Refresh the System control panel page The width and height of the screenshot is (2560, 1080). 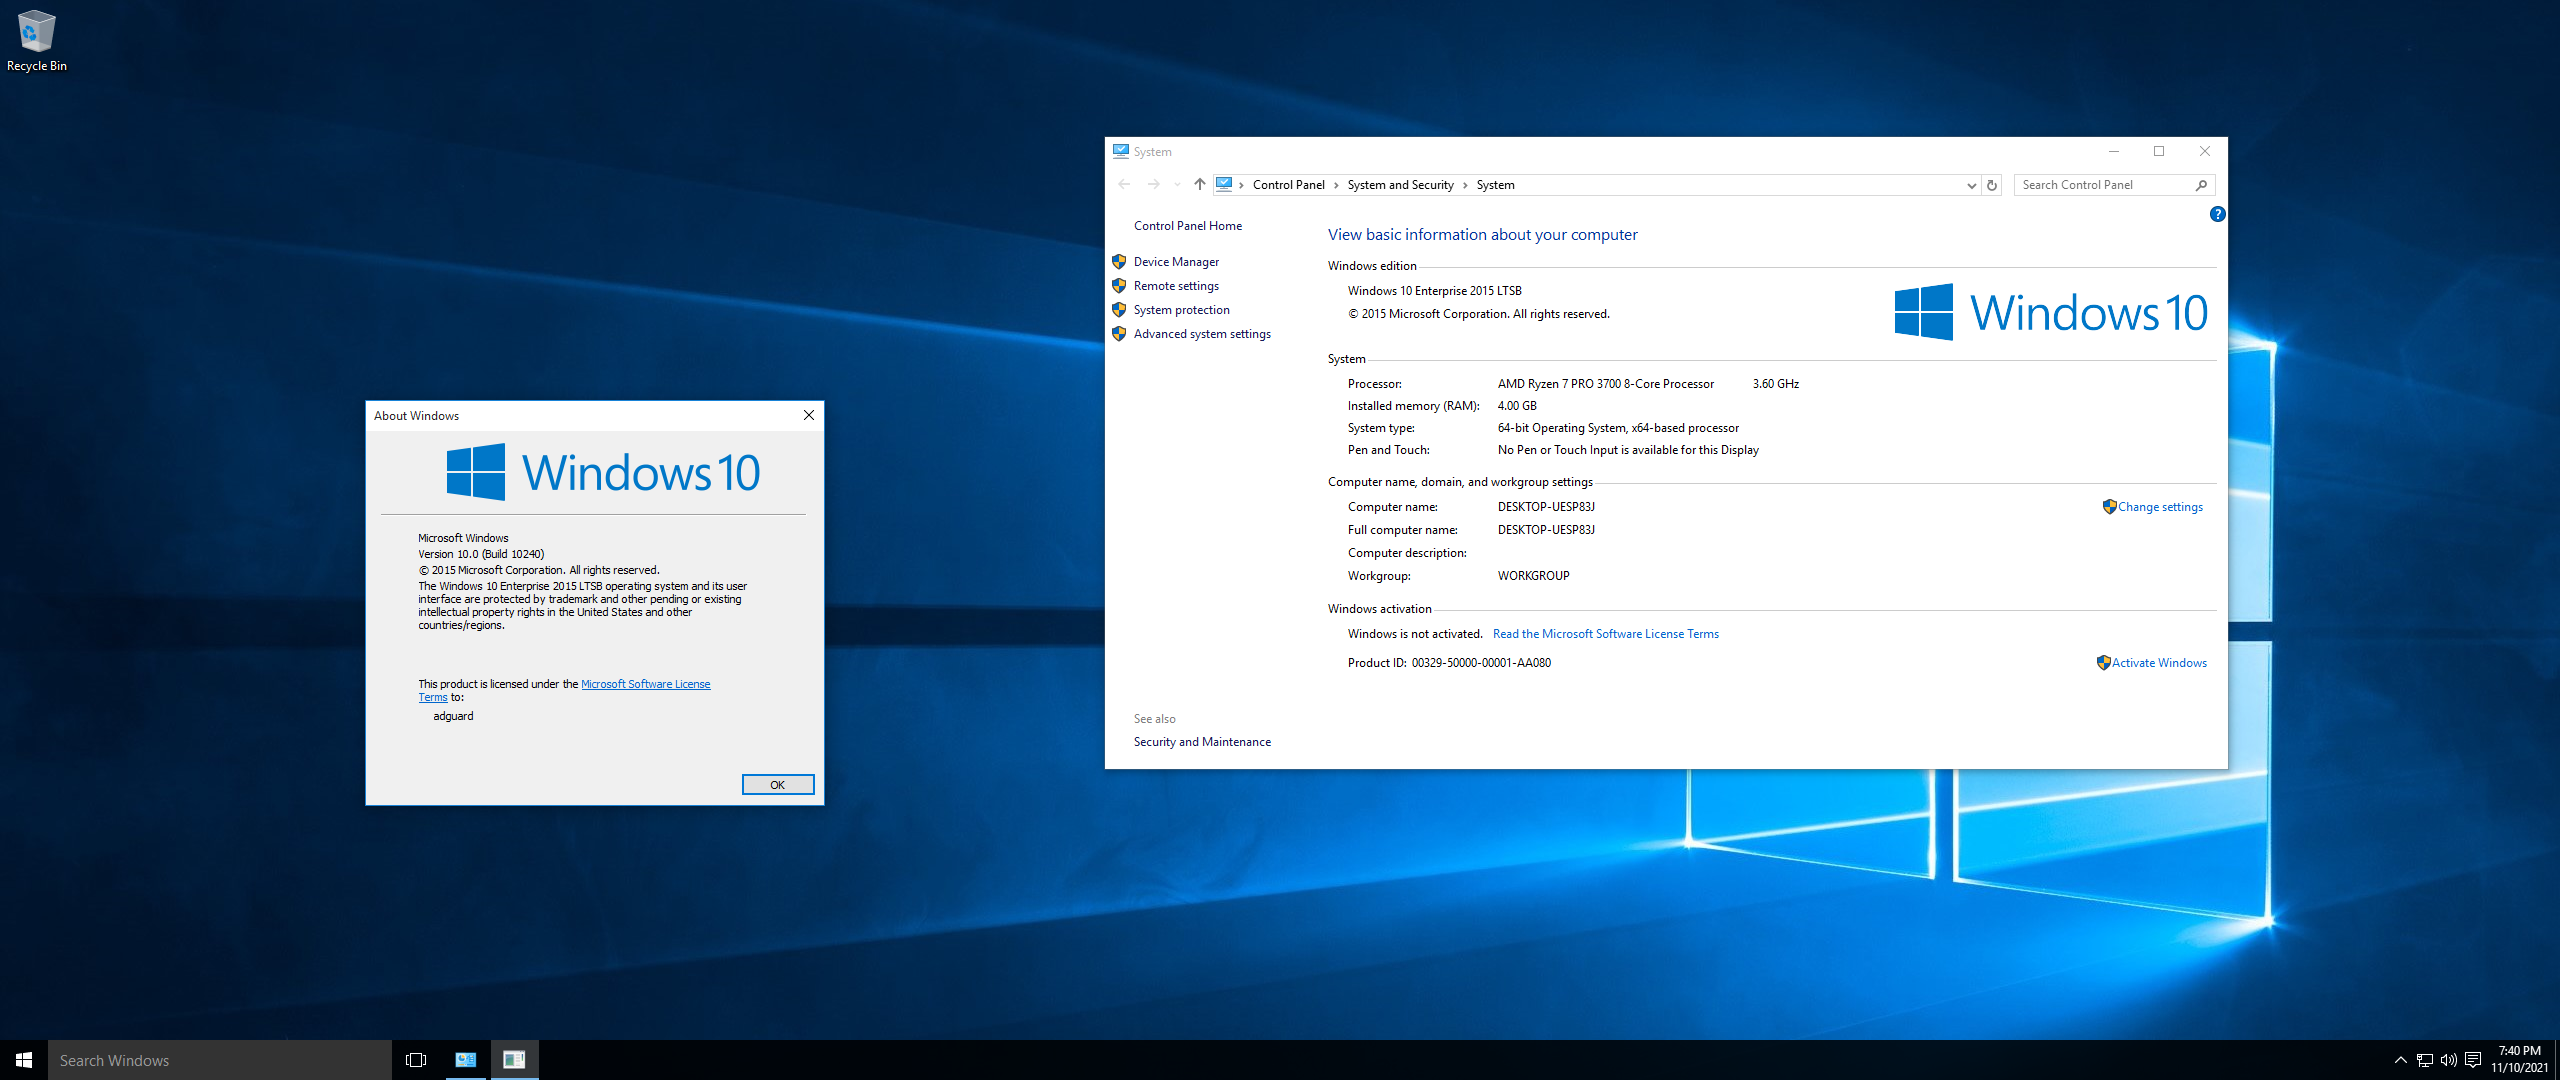1992,185
